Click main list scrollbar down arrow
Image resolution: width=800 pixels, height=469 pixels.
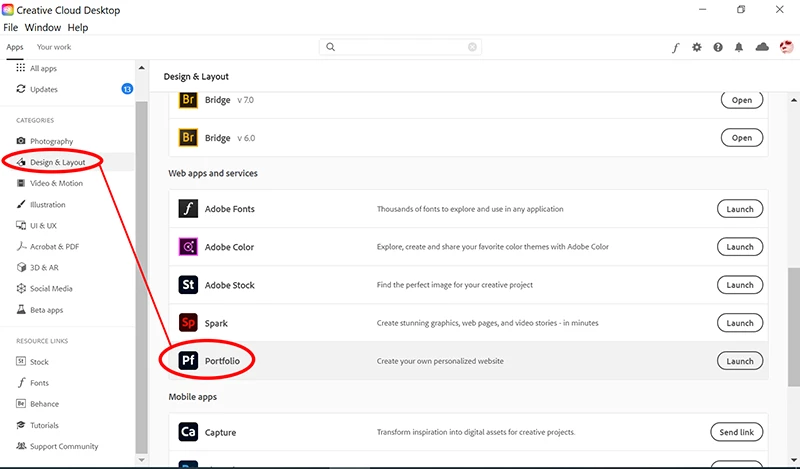[x=794, y=460]
